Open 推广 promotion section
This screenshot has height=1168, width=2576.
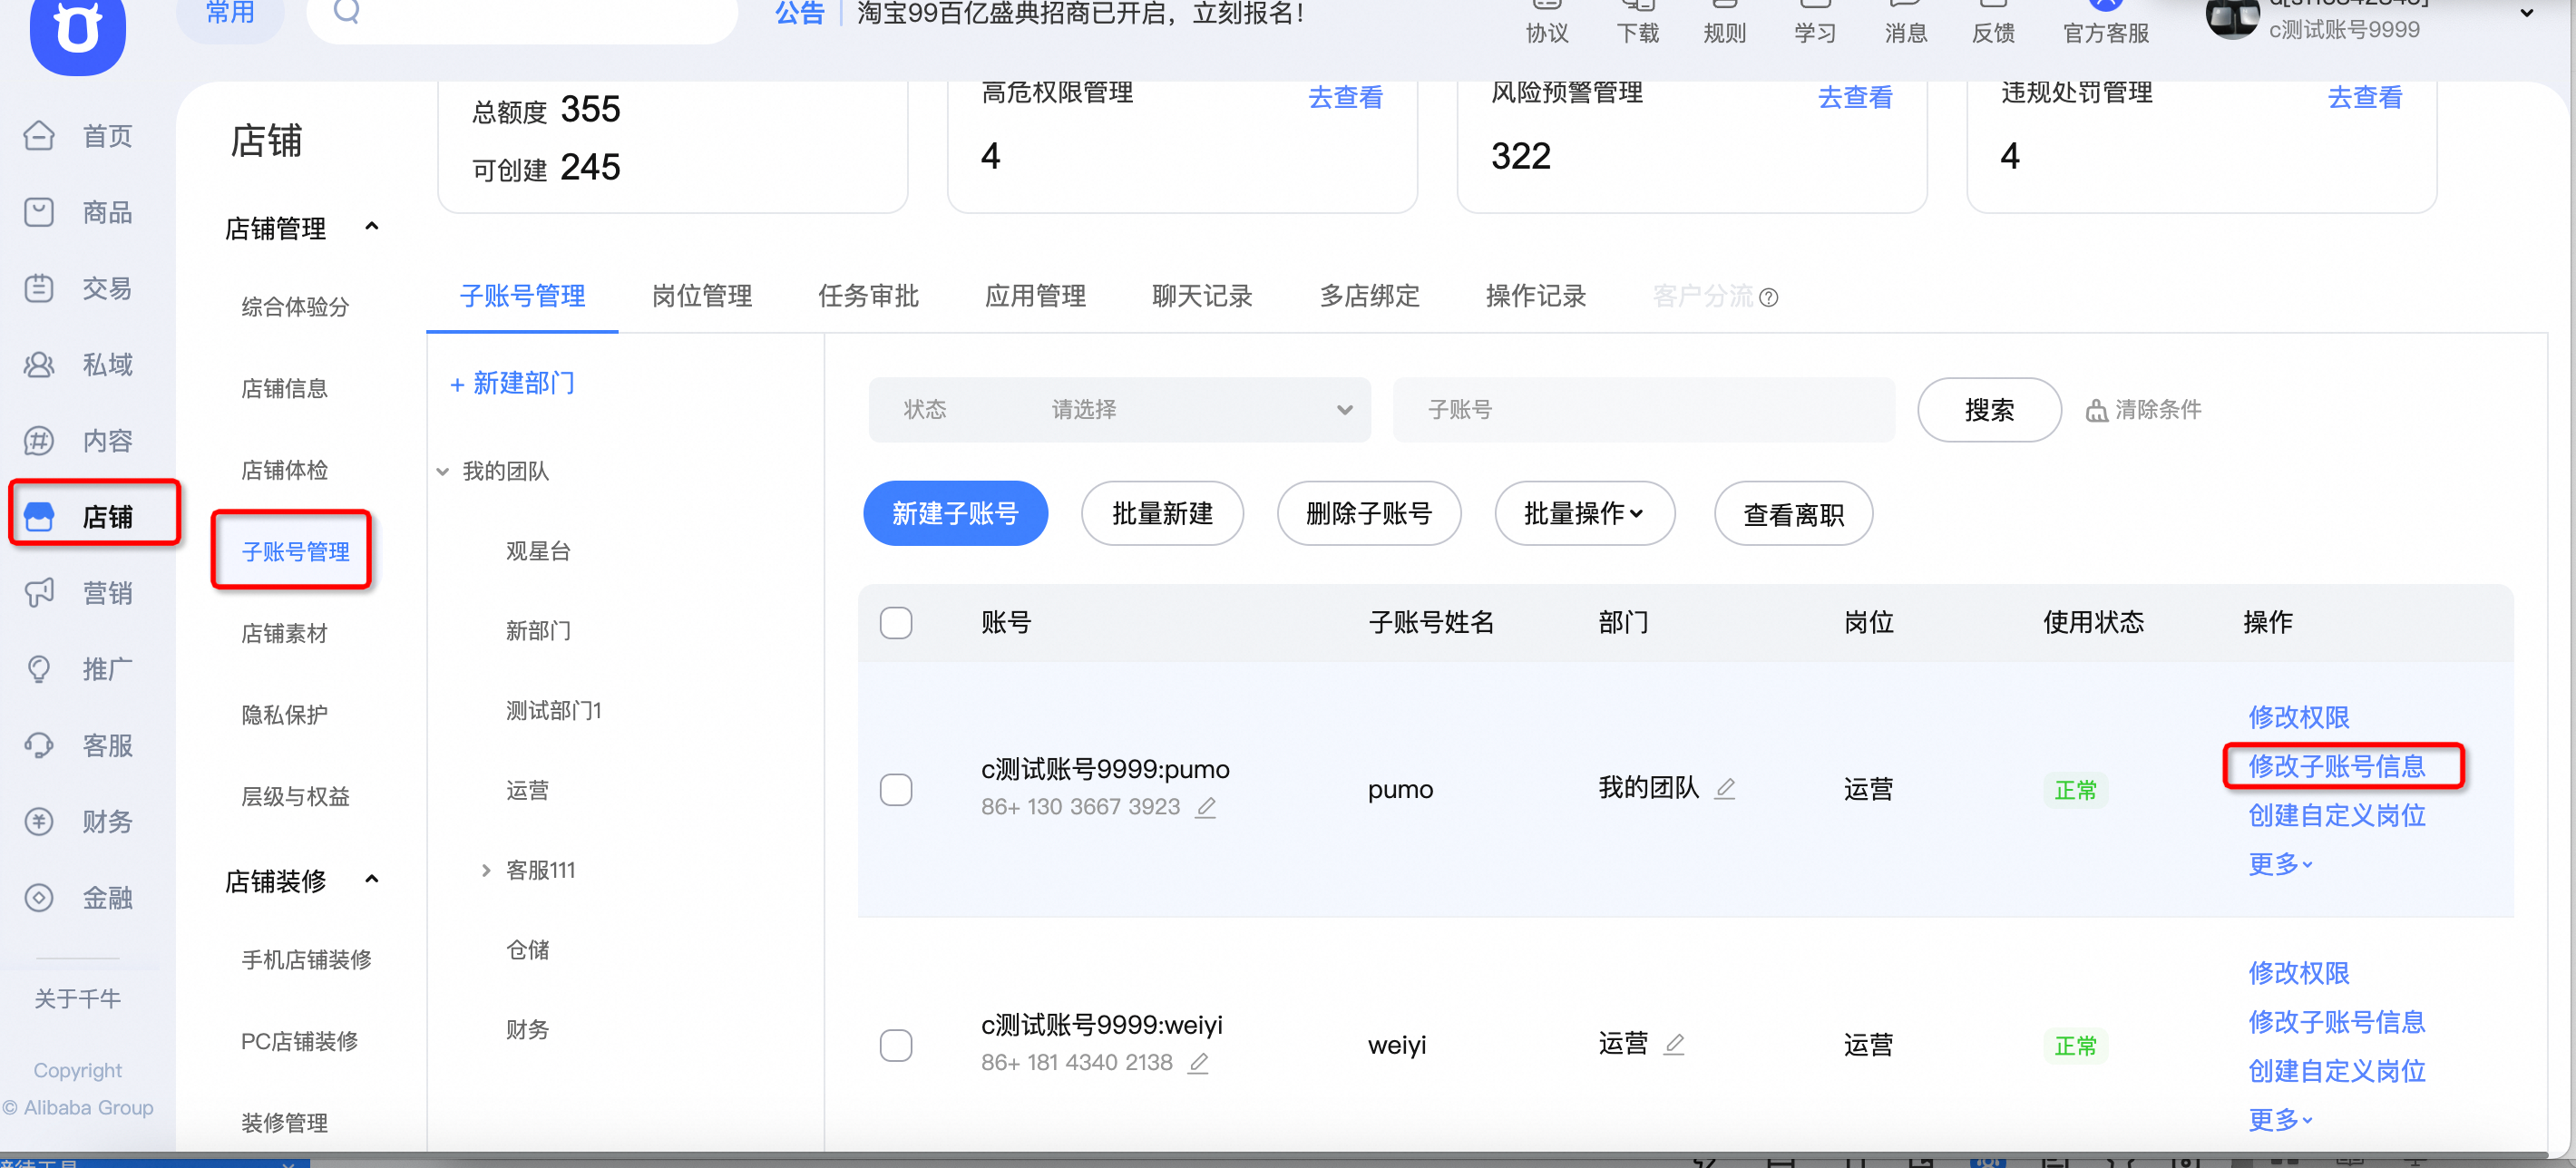78,668
